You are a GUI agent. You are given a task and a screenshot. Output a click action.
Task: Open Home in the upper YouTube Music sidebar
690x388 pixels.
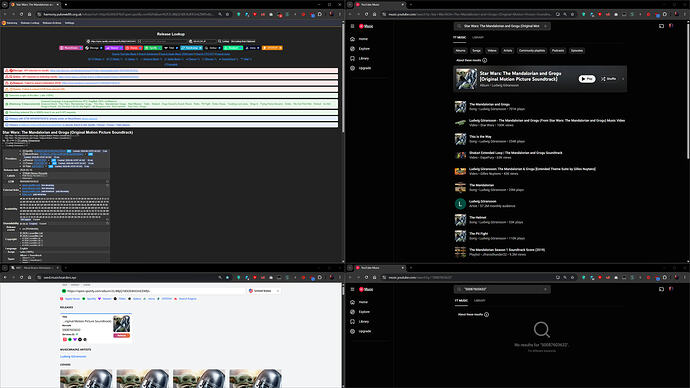[363, 39]
